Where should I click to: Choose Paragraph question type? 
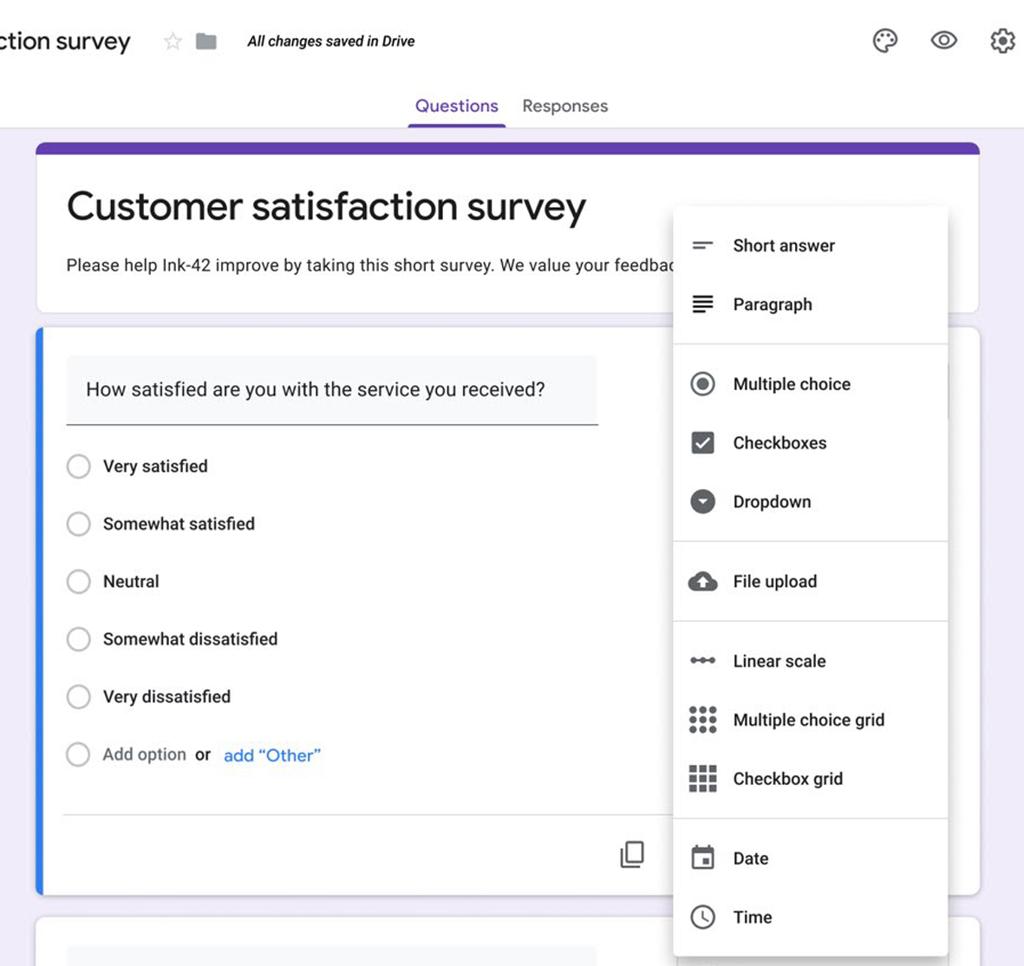[x=810, y=304]
